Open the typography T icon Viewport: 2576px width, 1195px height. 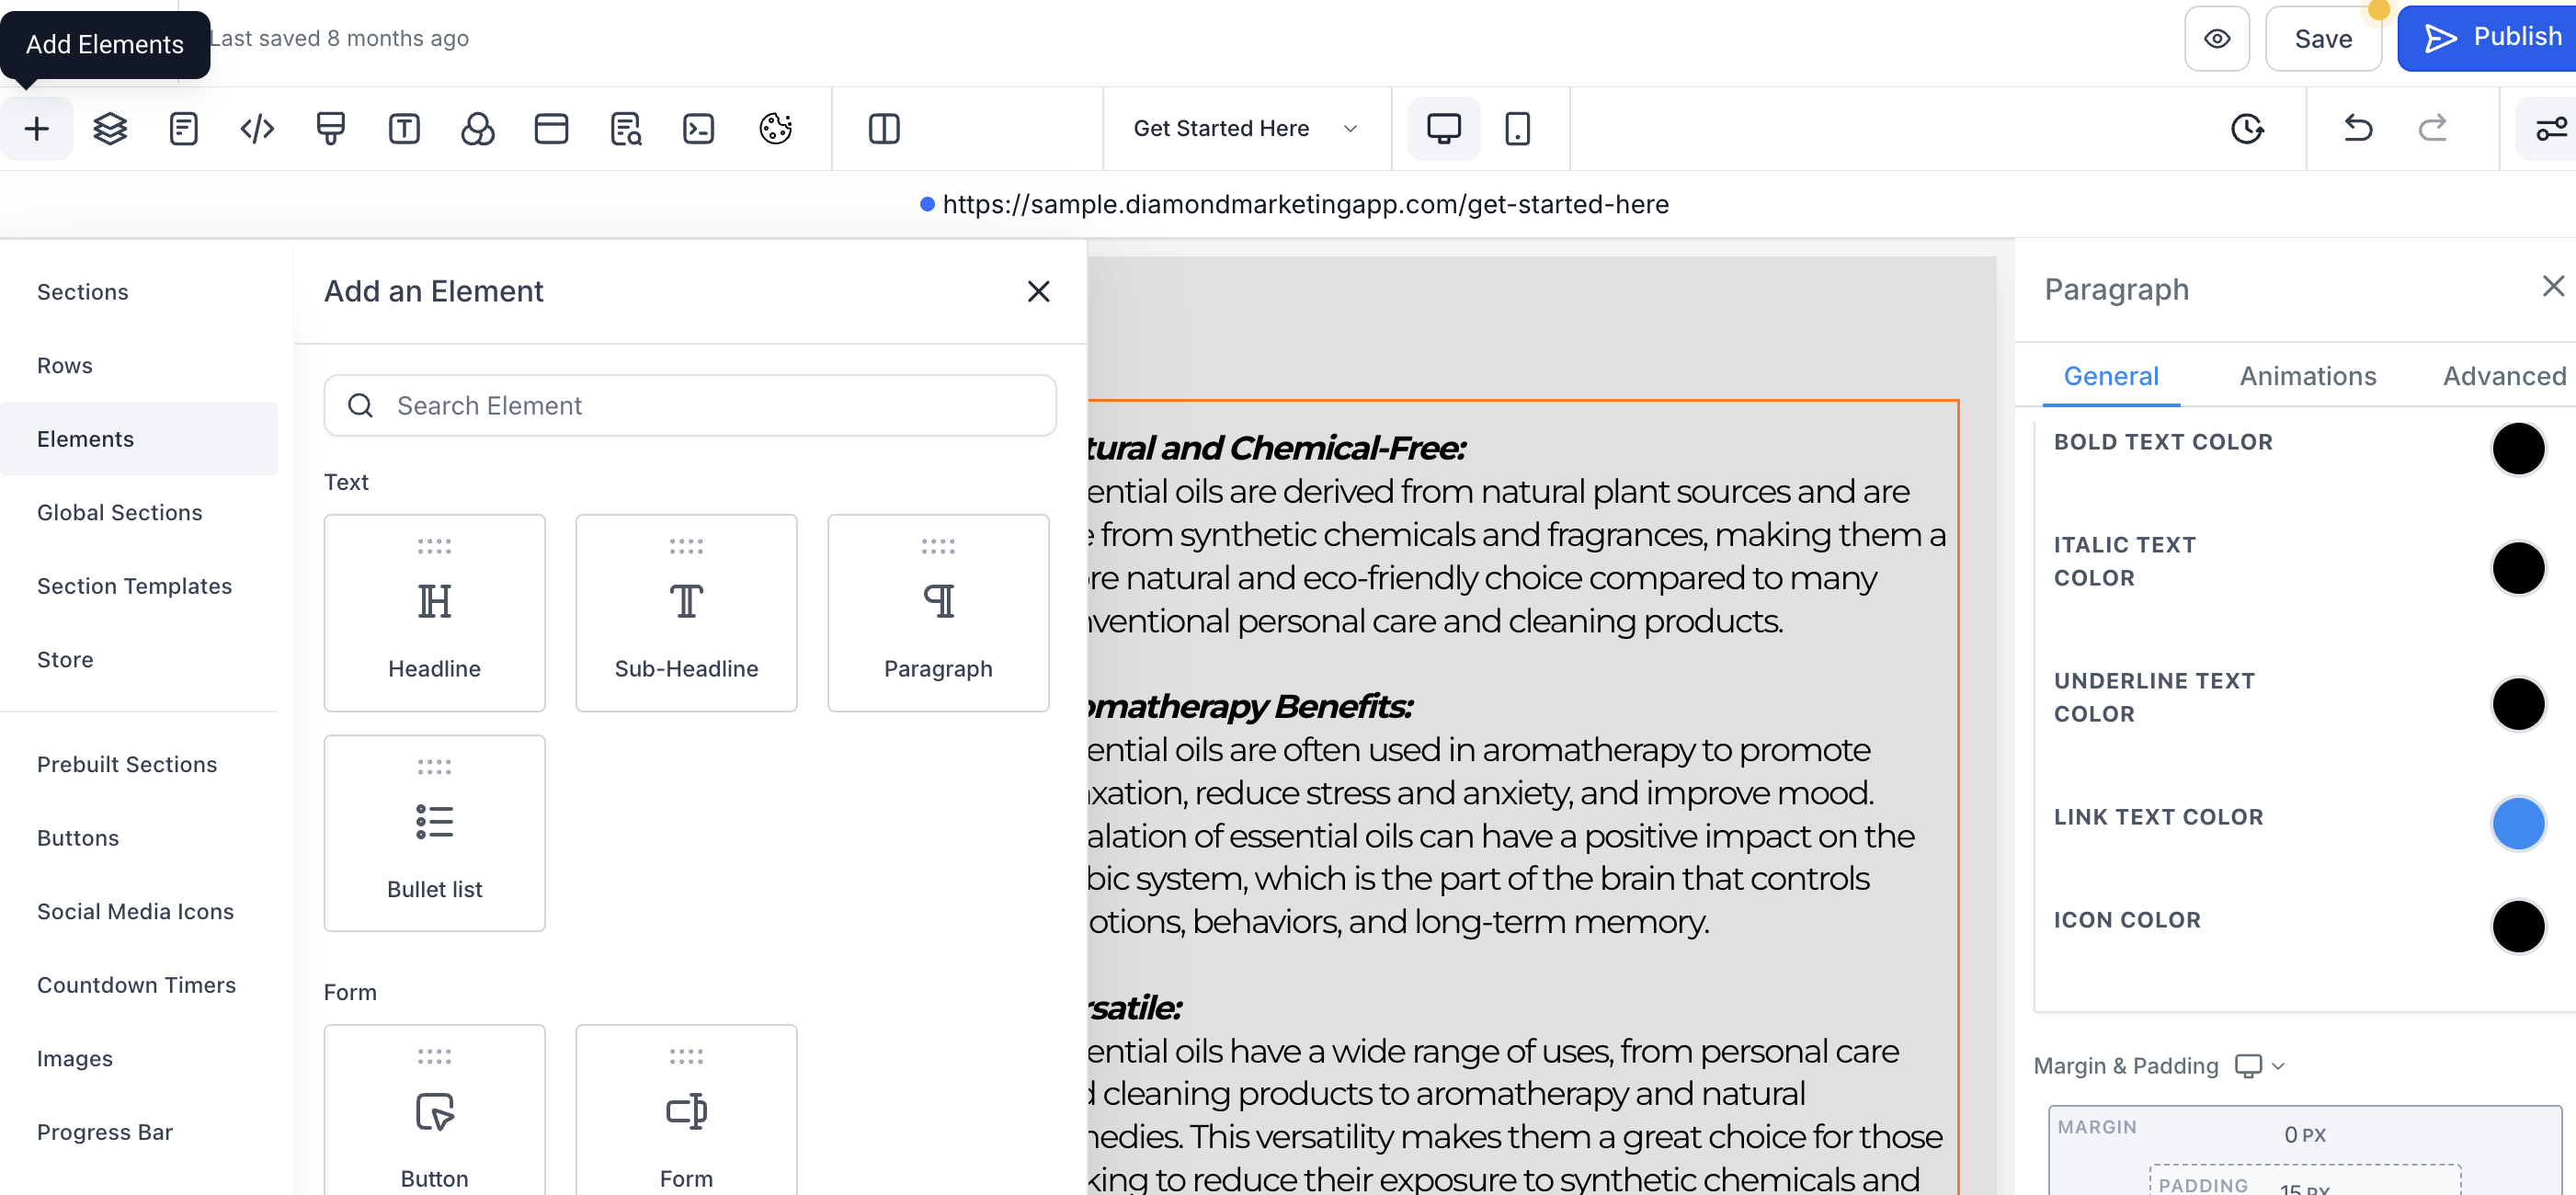tap(404, 129)
